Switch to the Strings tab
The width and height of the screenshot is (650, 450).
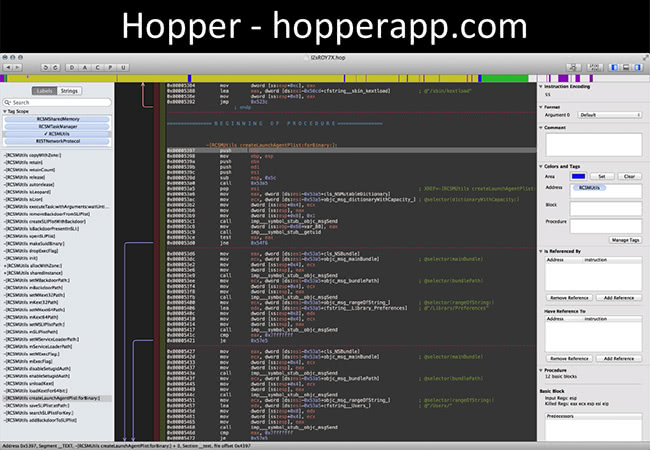[x=69, y=91]
